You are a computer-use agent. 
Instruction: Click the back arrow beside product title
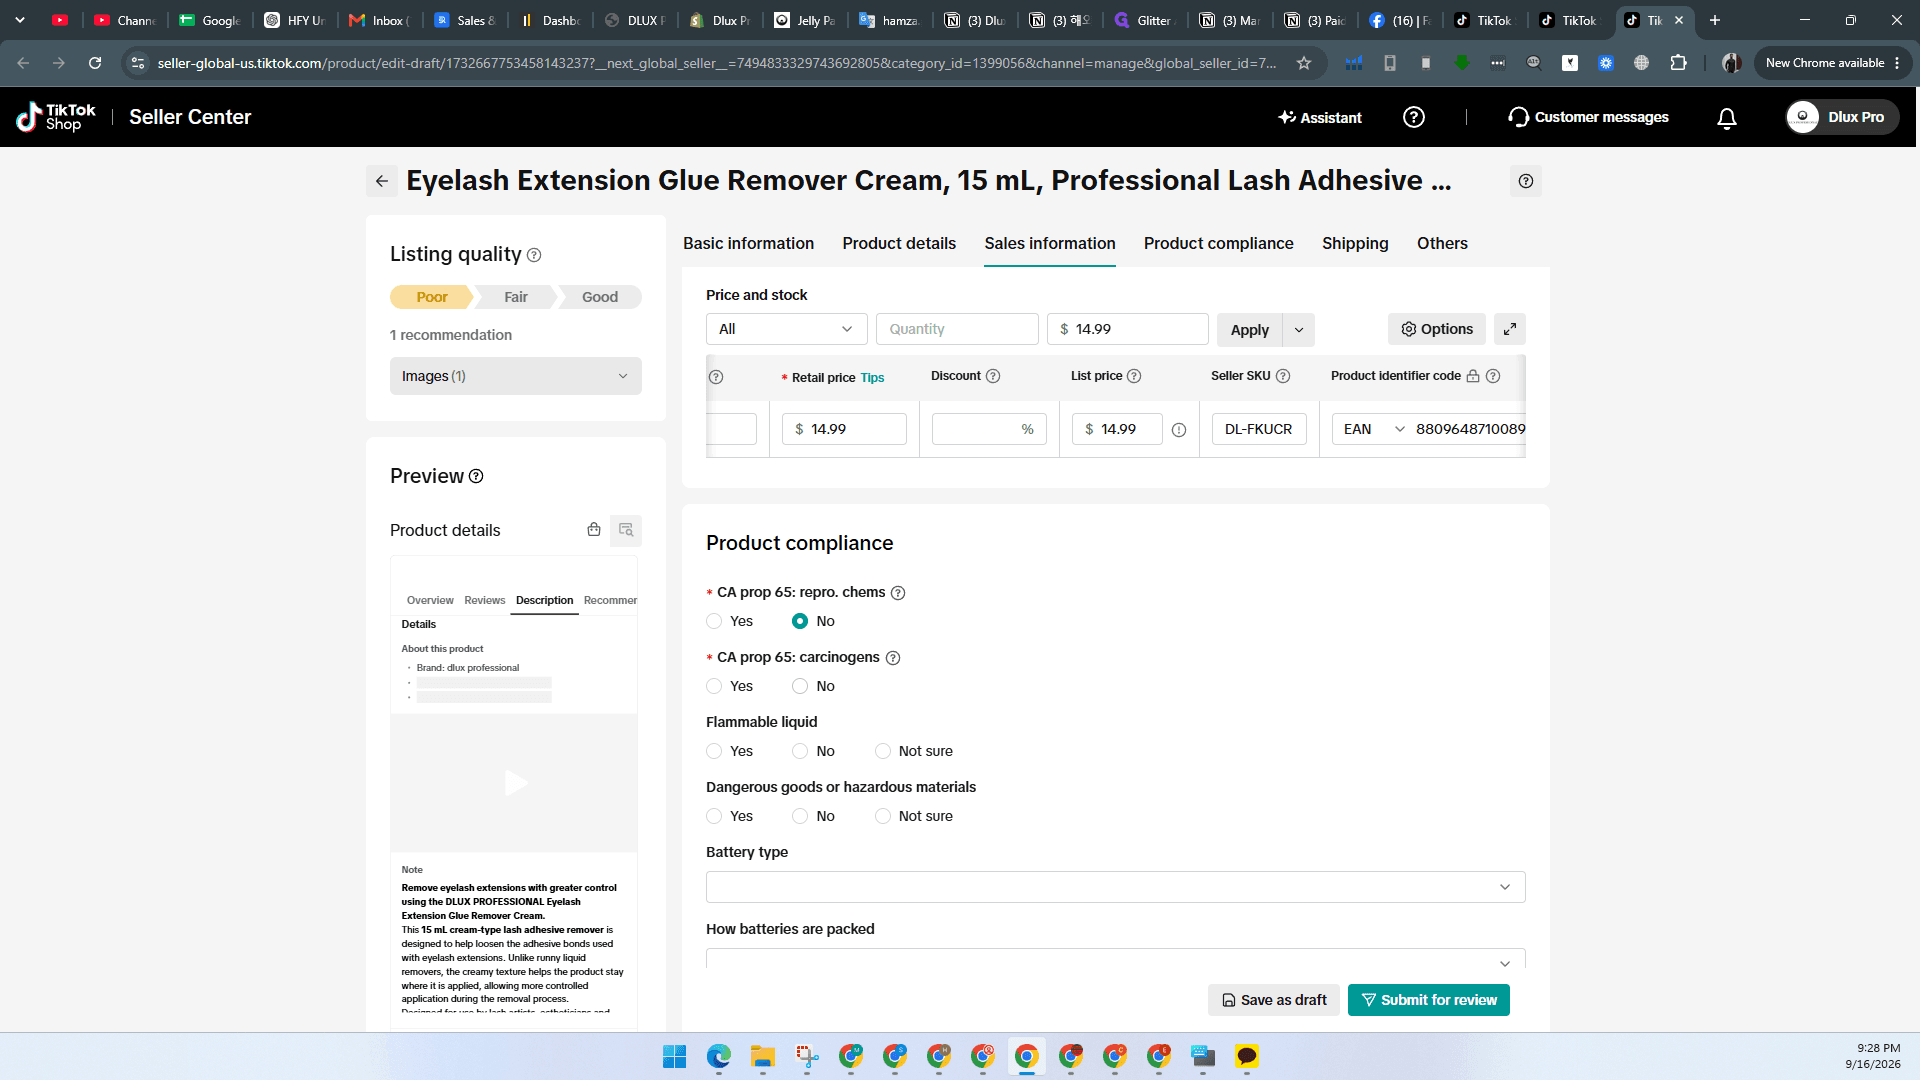381,181
